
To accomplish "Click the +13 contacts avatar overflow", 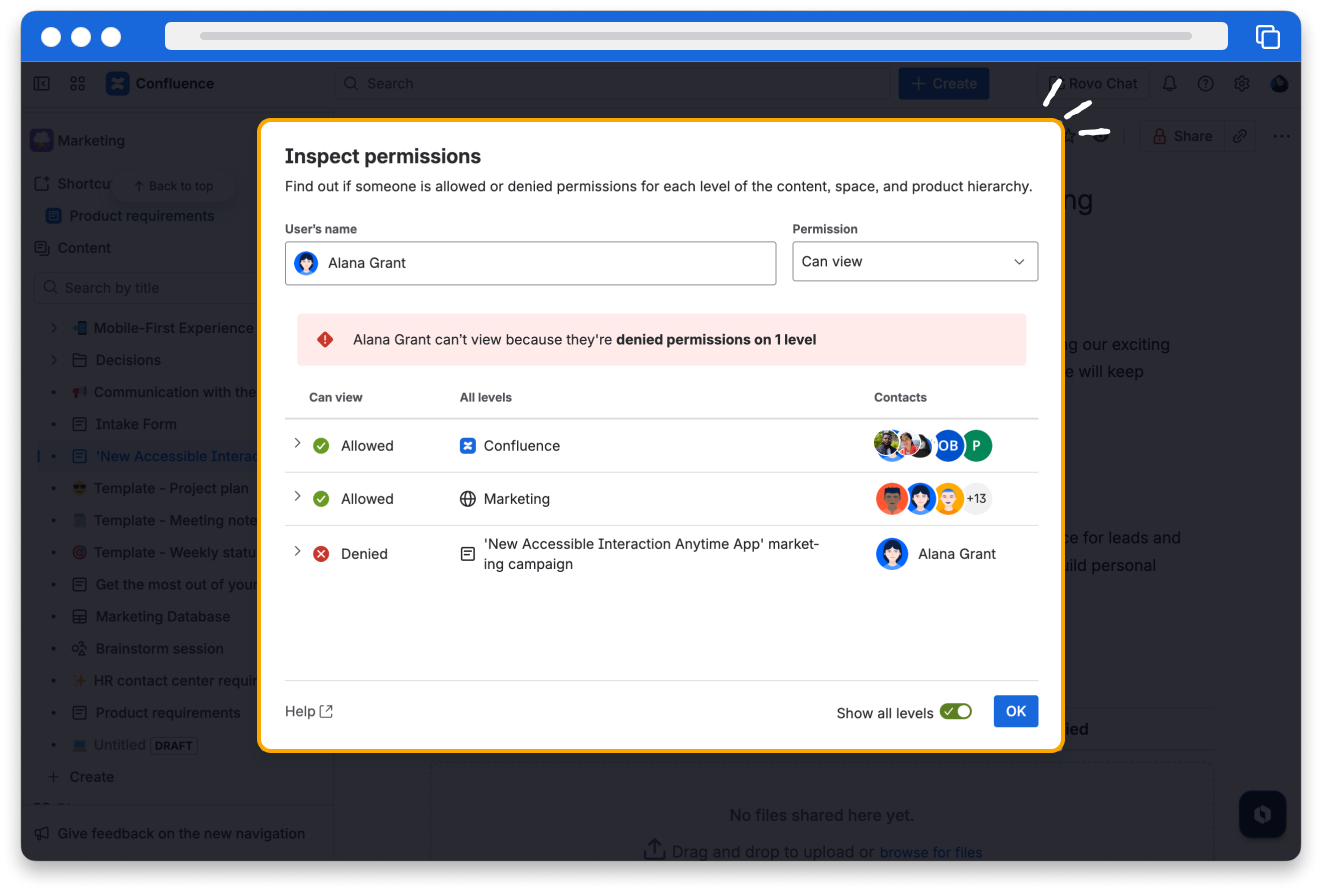I will (976, 499).
